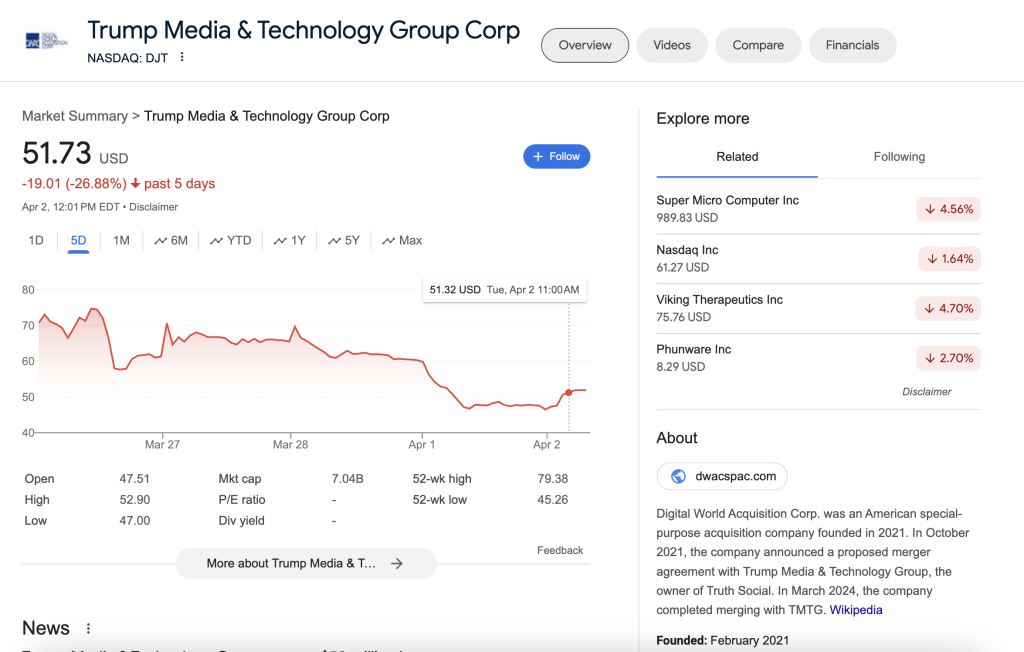
Task: Click the 1.64% down badge for Nasdaq Inc
Action: [x=950, y=259]
